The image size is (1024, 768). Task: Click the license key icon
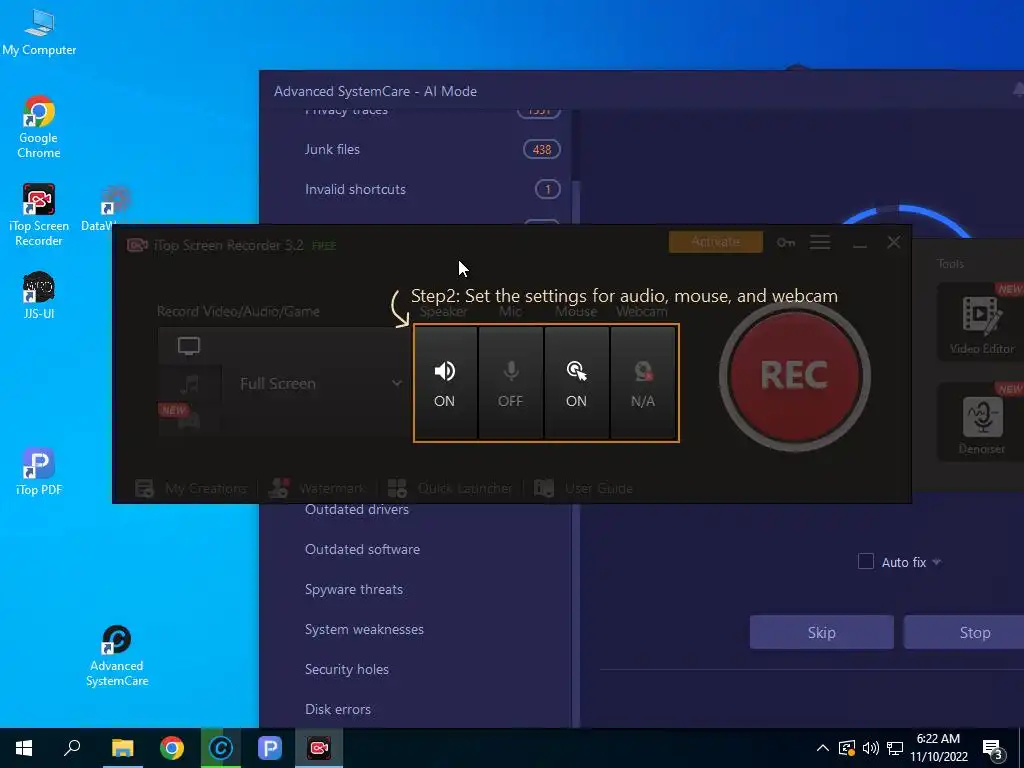(786, 242)
